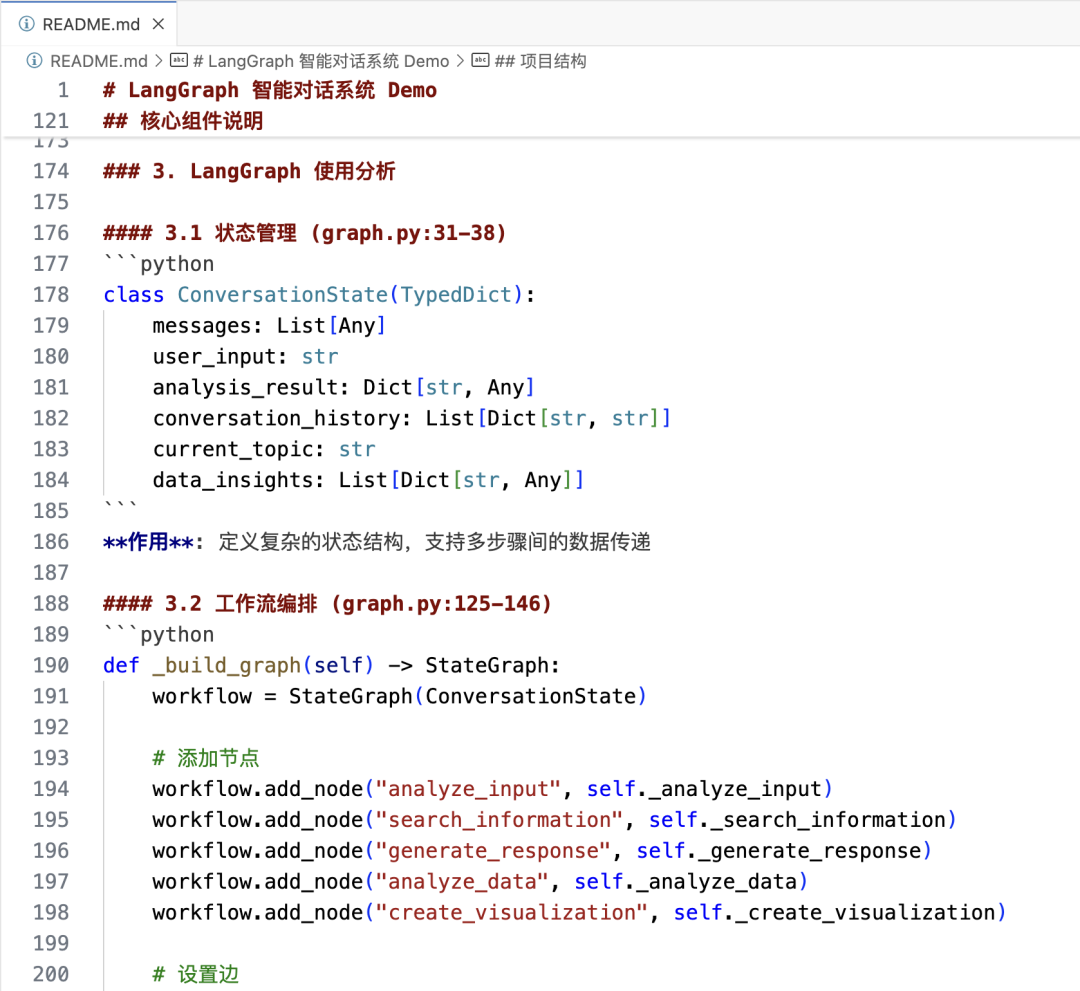Image resolution: width=1080 pixels, height=991 pixels.
Task: Click line number 194 in gutter
Action: pyautogui.click(x=51, y=789)
